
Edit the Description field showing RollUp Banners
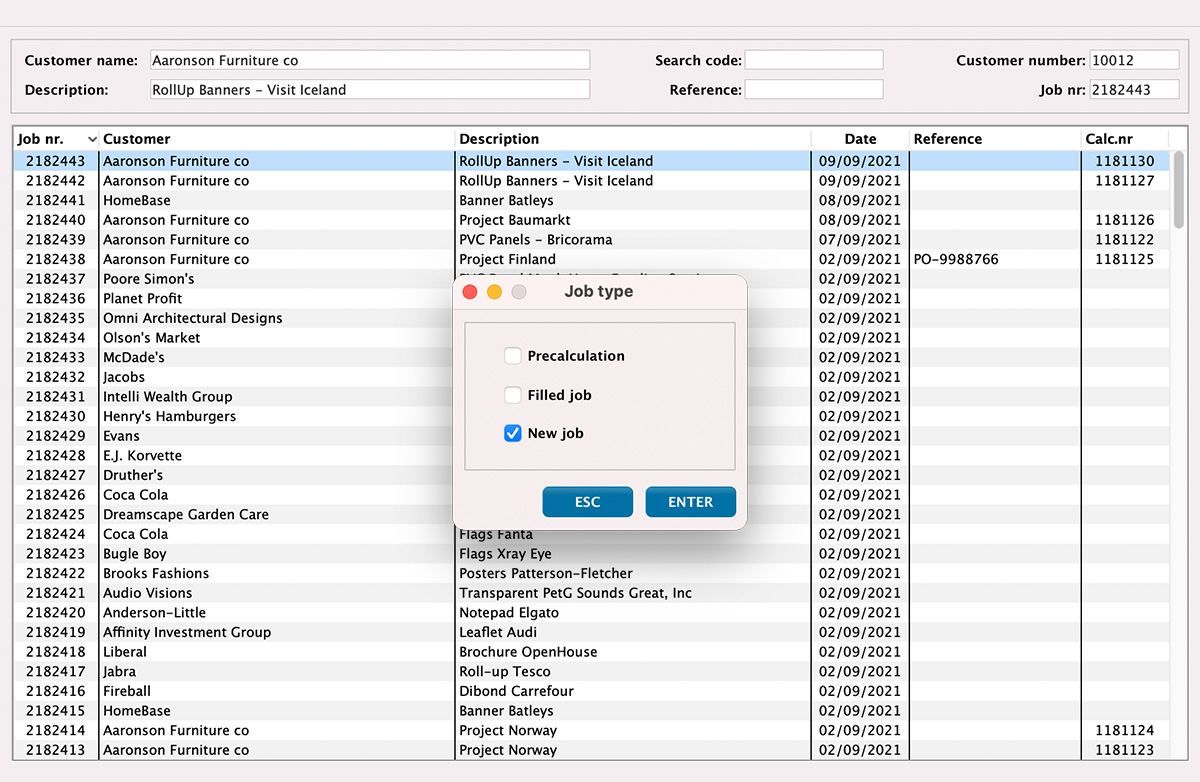(x=369, y=88)
